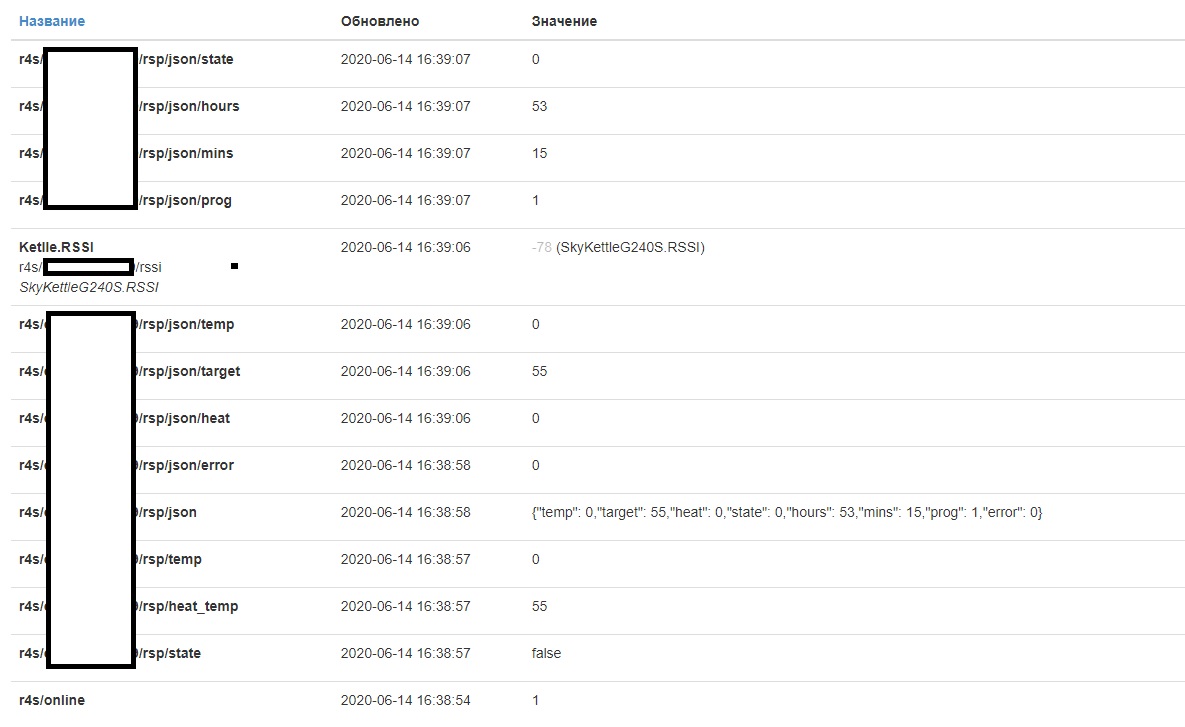
Task: Sort the table by the Название column
Action: [51, 20]
